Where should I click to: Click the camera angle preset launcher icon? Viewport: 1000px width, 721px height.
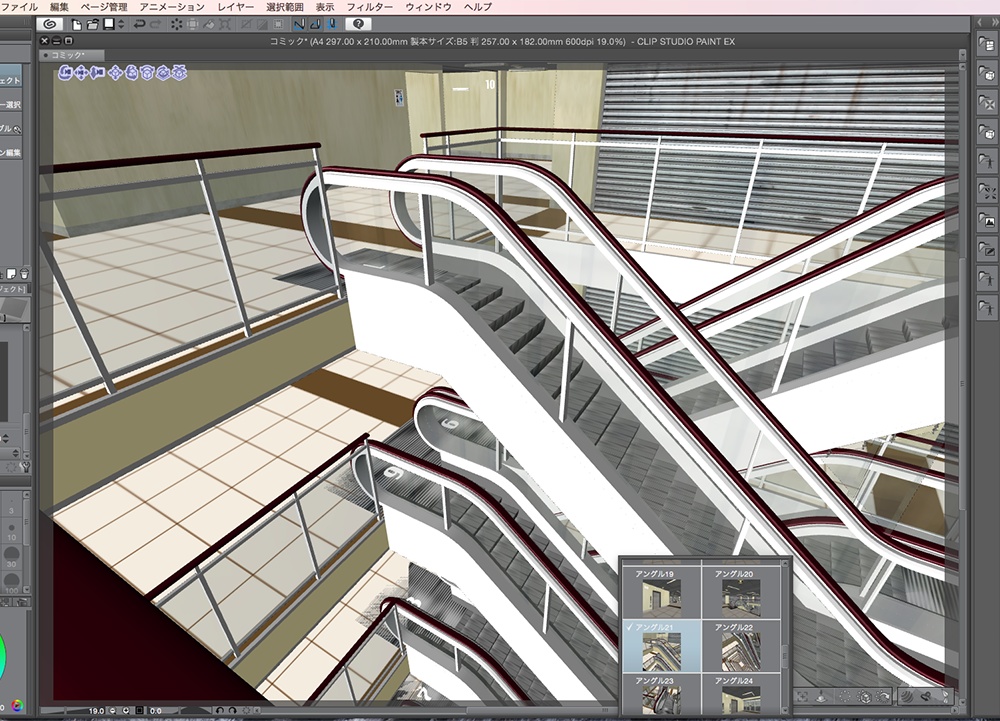tap(926, 697)
